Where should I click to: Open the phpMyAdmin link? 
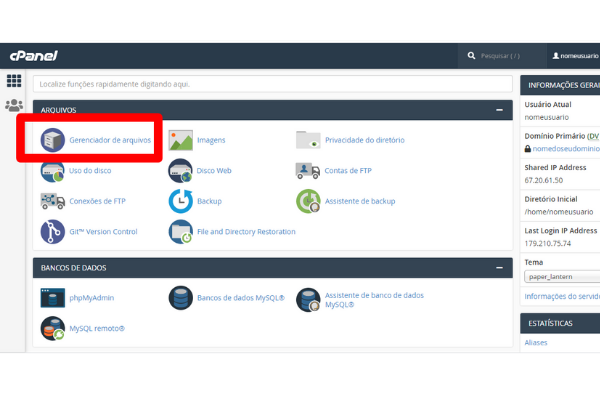(x=92, y=298)
